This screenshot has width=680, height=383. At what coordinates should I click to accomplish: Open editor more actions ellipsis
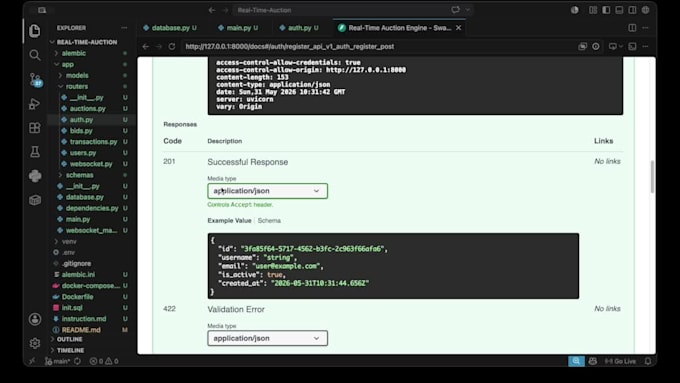click(645, 28)
